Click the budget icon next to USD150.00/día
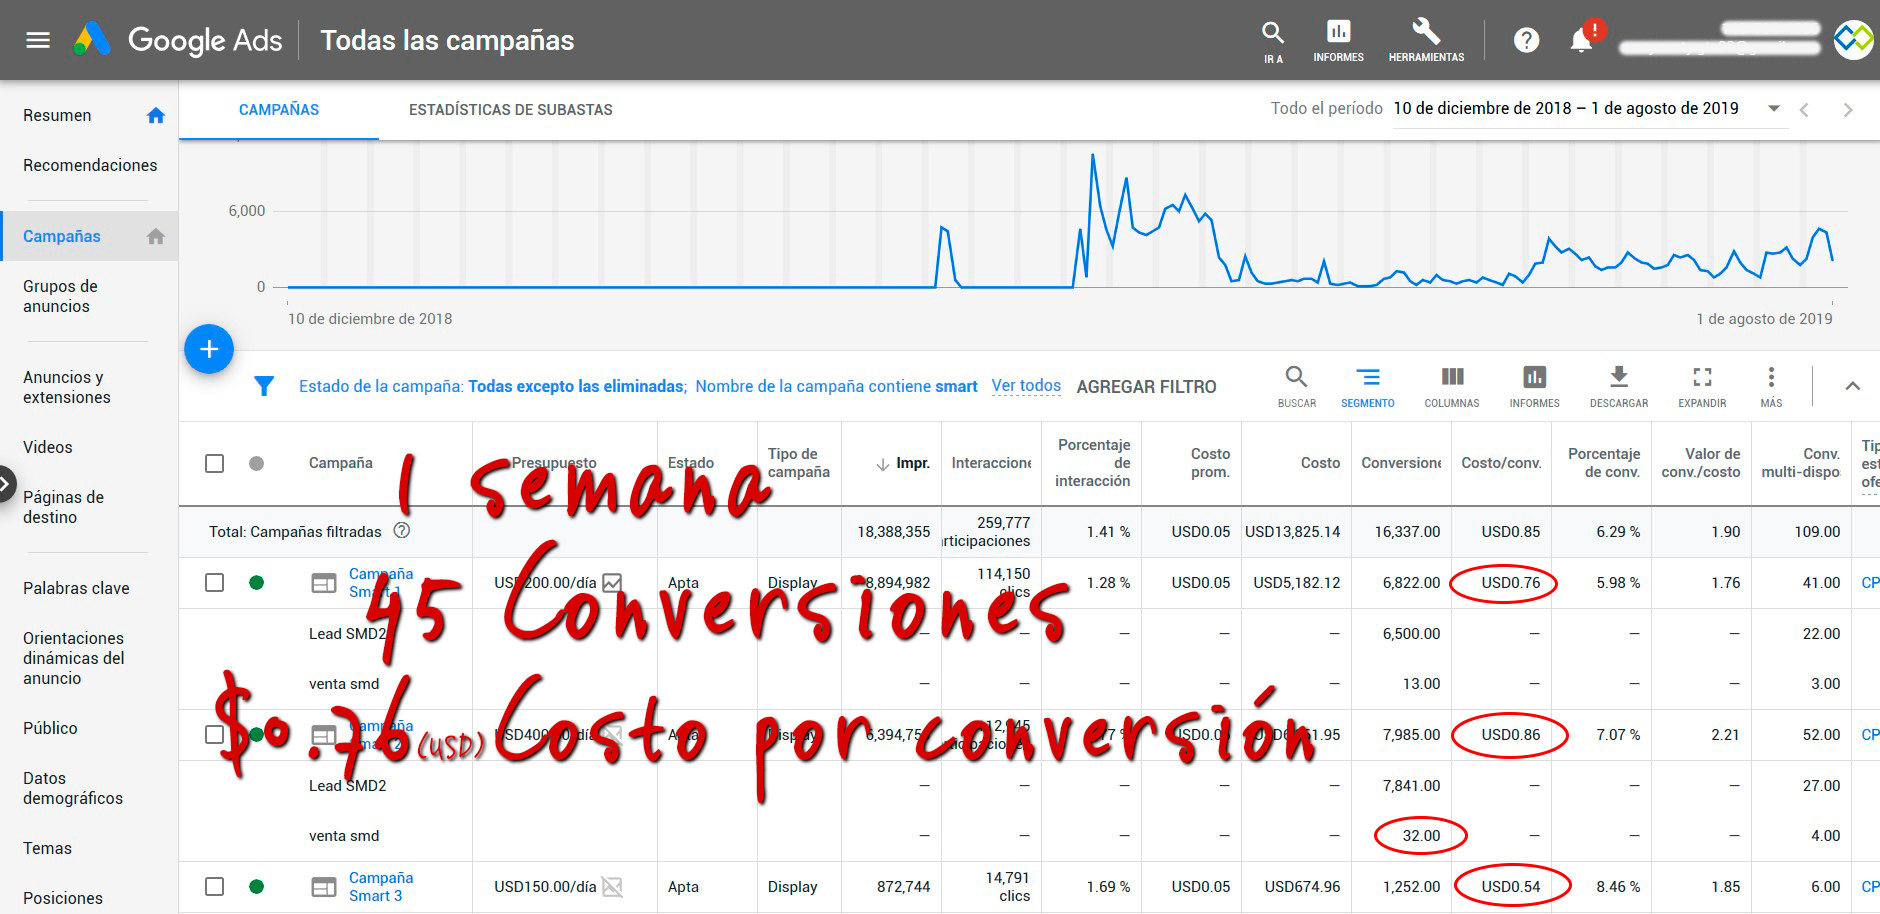1880x914 pixels. [x=612, y=887]
